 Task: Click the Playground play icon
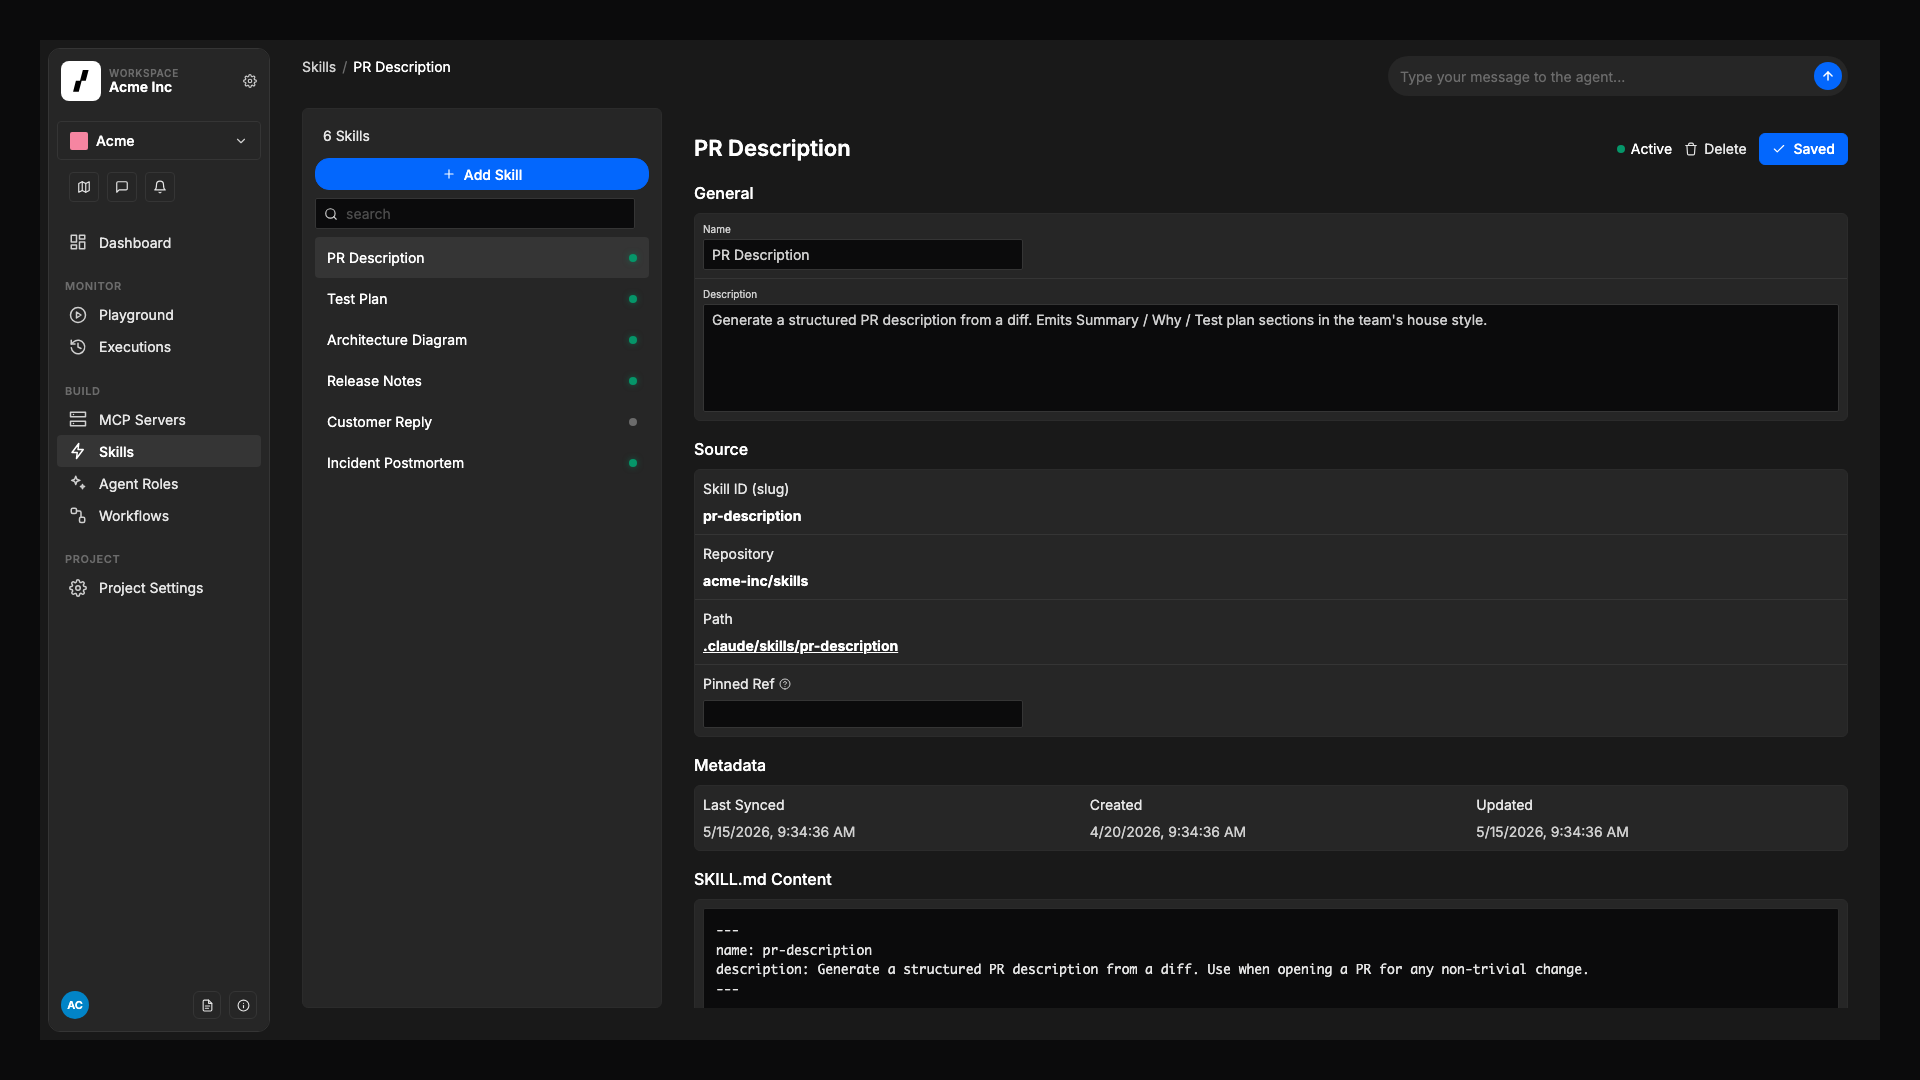78,315
